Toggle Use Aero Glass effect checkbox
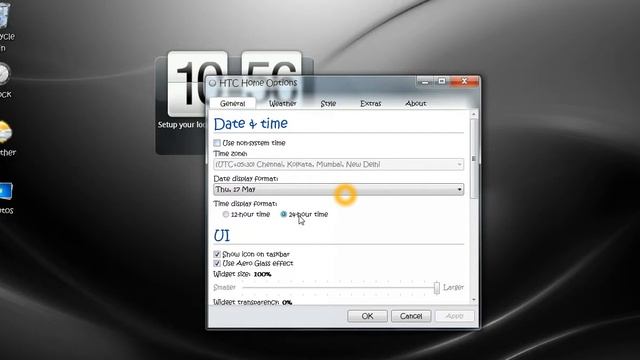 point(217,263)
